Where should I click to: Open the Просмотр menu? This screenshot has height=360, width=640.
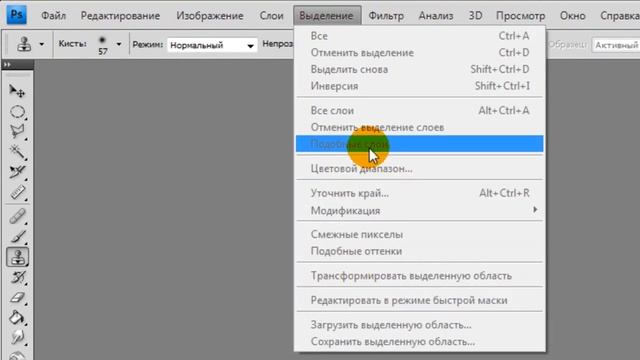coord(520,16)
